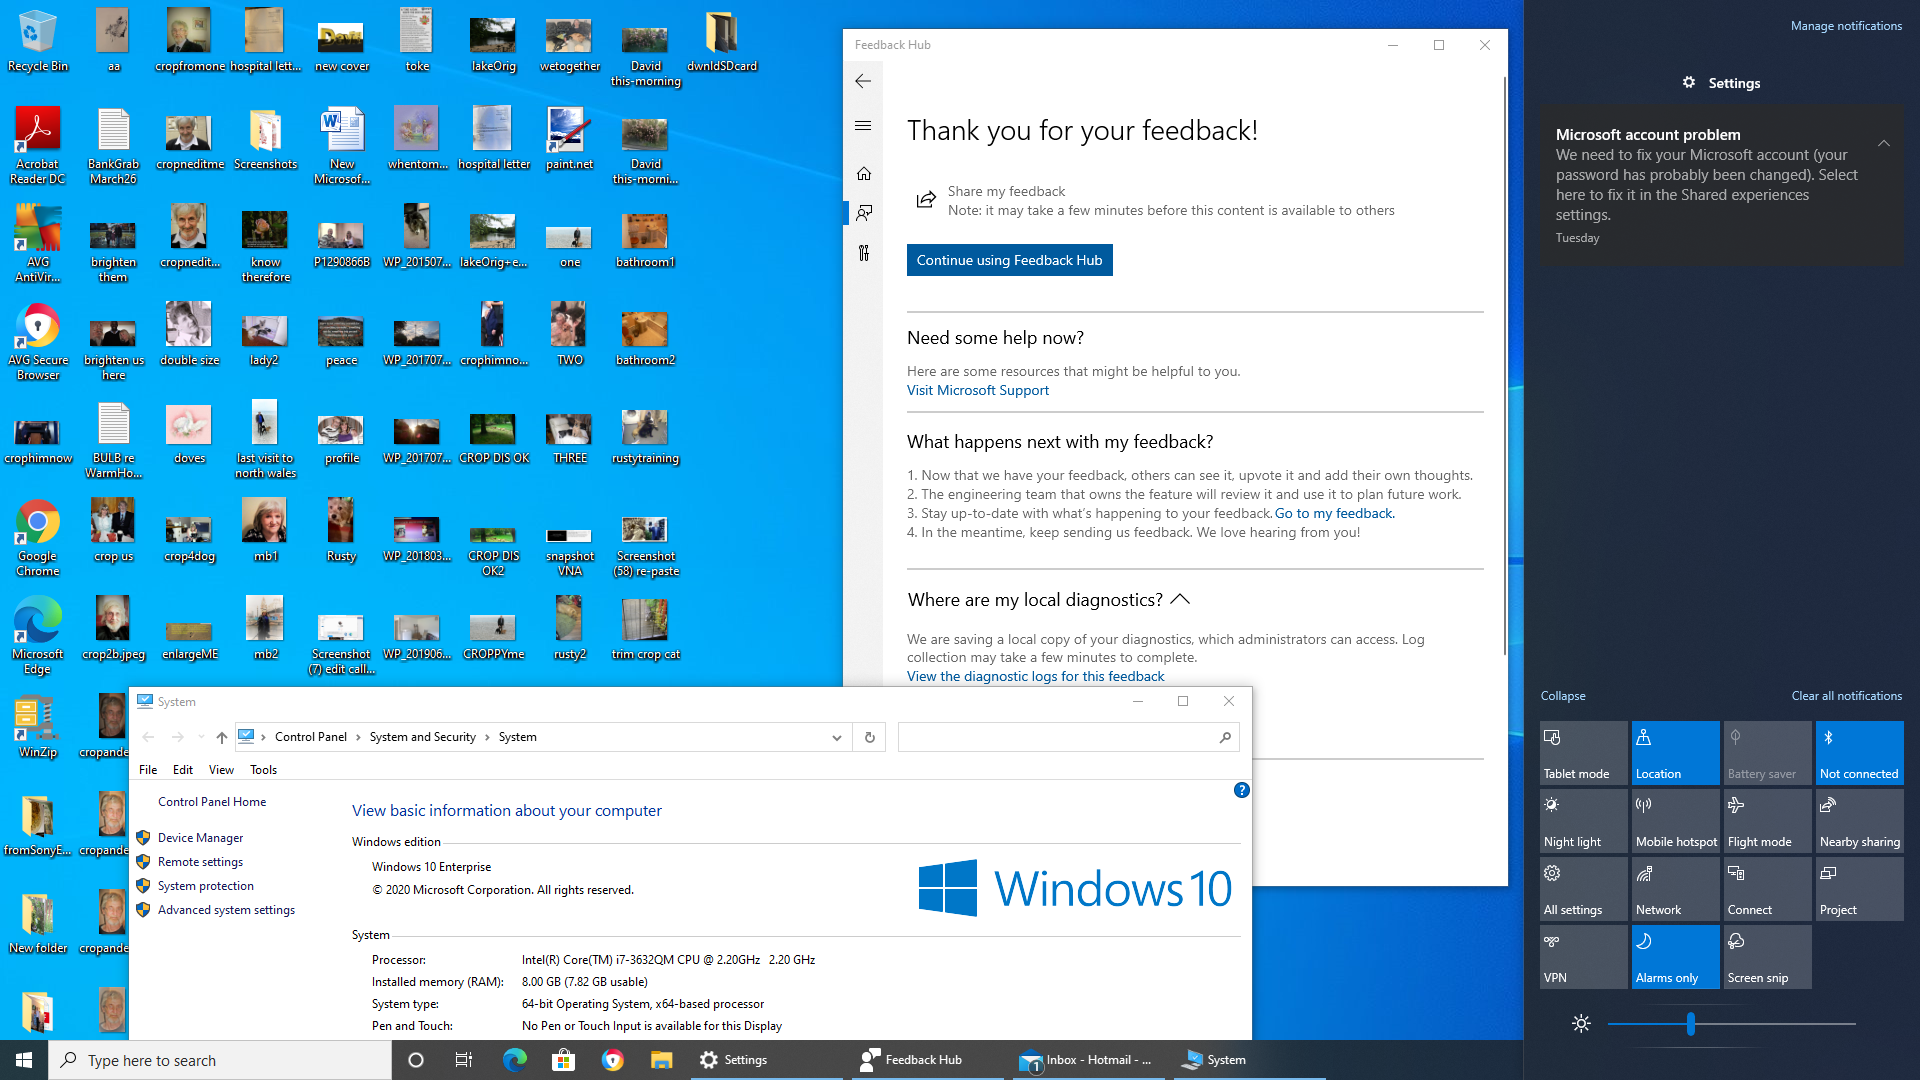Image resolution: width=1920 pixels, height=1080 pixels.
Task: Select AVG Secure Browser desktop icon
Action: (38, 341)
